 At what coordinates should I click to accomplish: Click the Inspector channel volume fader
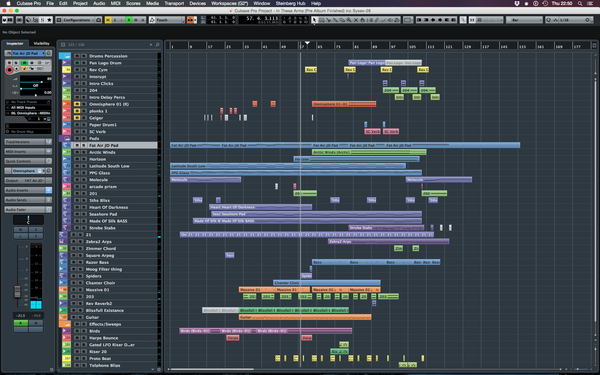[17, 292]
